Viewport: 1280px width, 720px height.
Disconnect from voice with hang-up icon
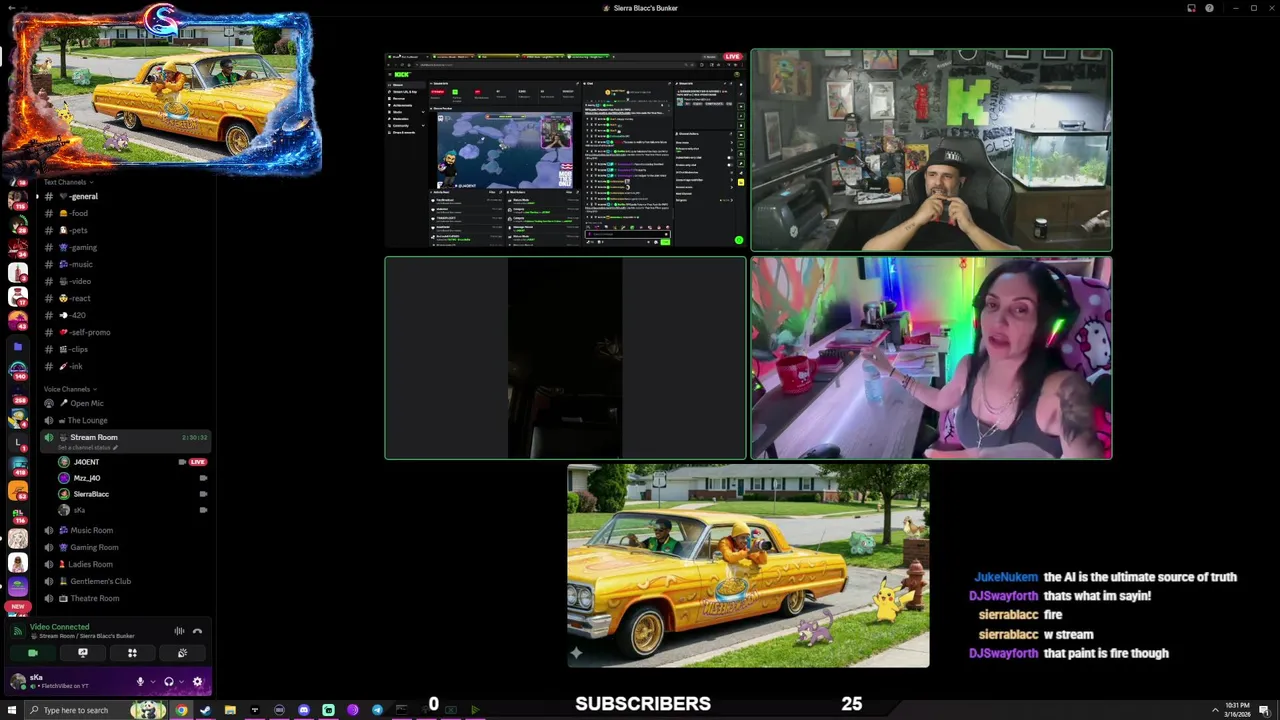[x=197, y=631]
